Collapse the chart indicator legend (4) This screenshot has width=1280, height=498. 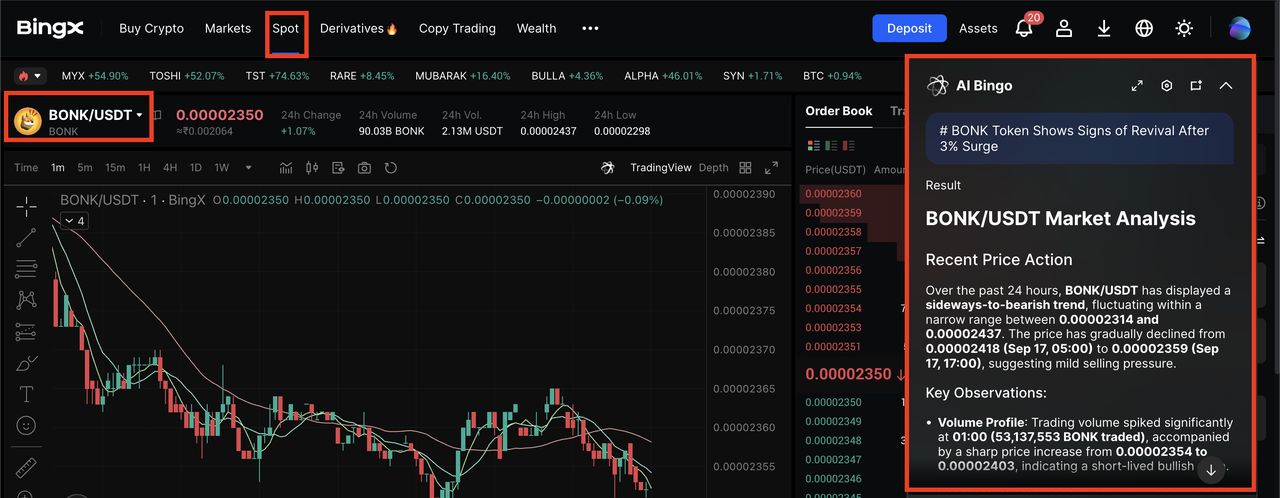point(74,220)
